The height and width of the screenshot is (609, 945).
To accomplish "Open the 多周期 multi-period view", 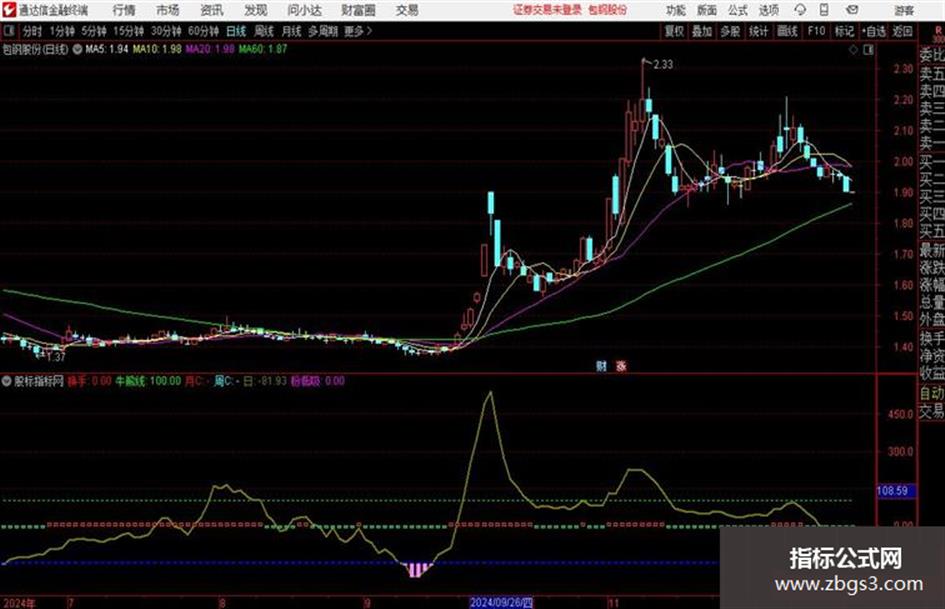I will [x=323, y=31].
